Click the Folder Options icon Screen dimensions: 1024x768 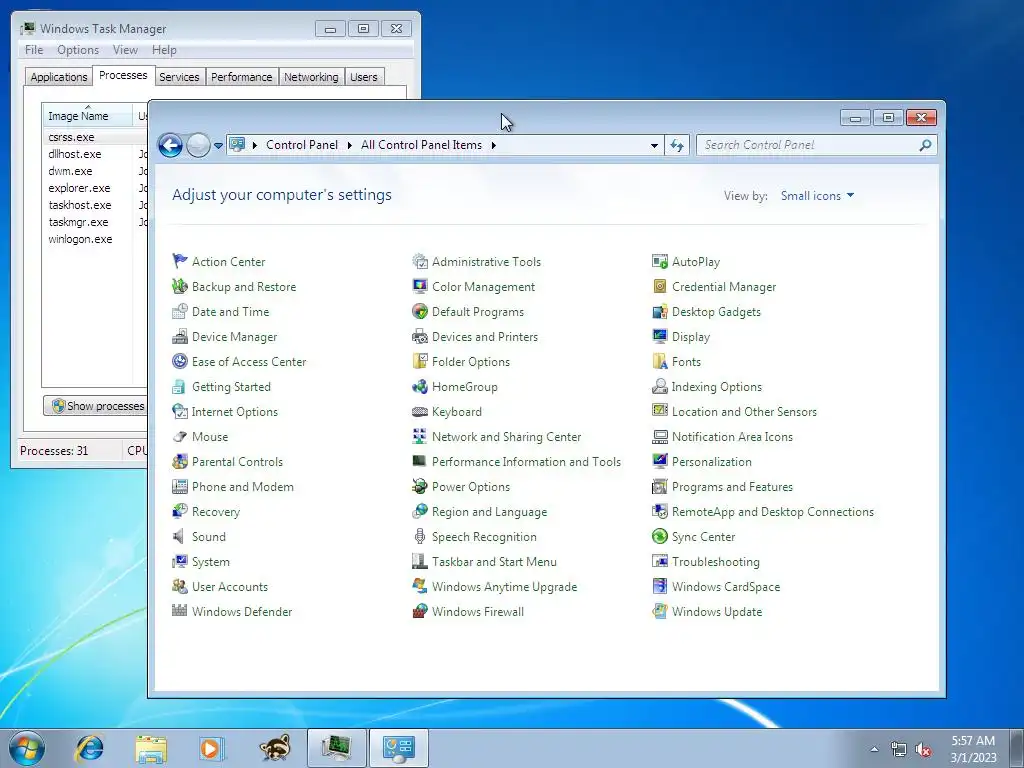point(420,361)
